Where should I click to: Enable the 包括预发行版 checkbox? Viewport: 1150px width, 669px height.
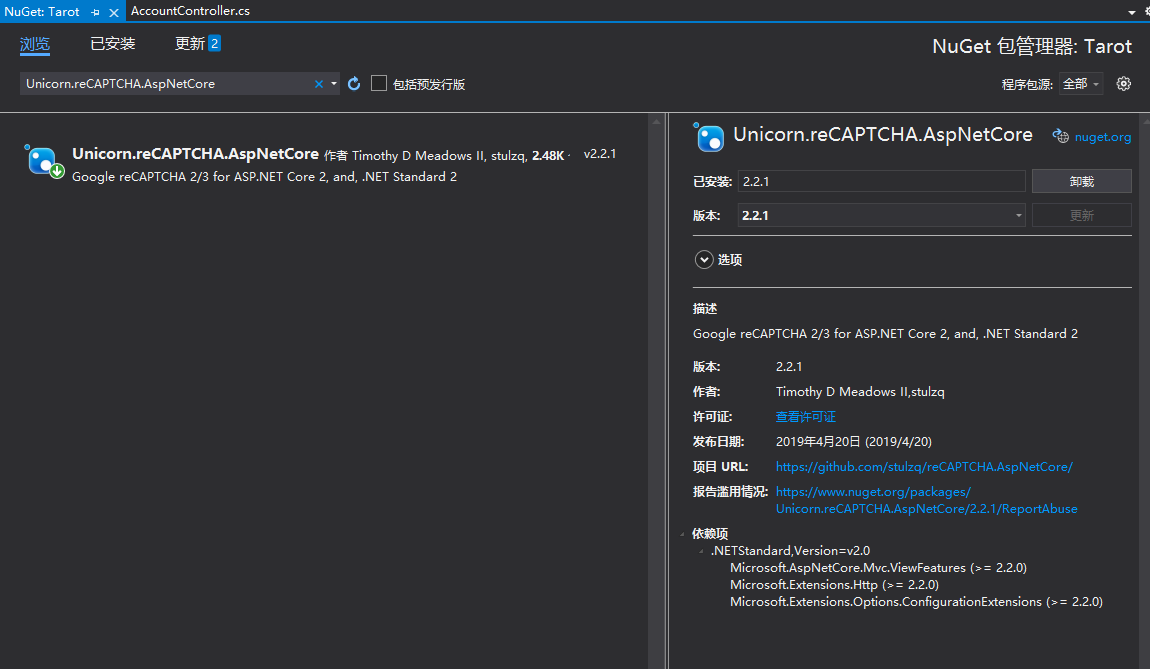point(379,84)
